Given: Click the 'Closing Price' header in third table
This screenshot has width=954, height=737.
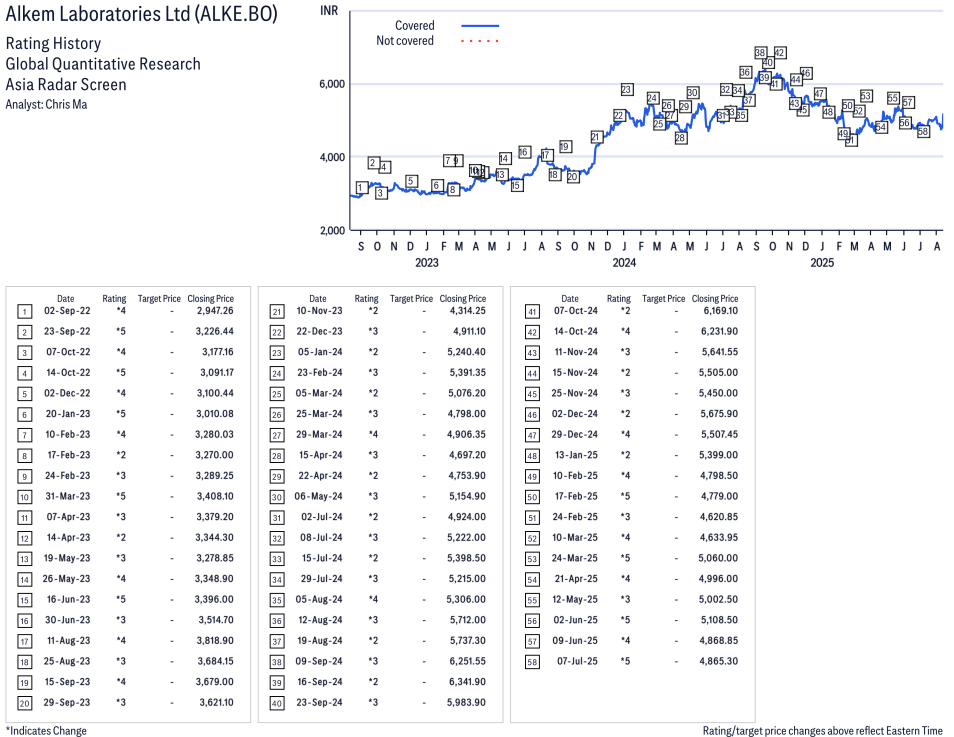Looking at the screenshot, I should (x=715, y=299).
